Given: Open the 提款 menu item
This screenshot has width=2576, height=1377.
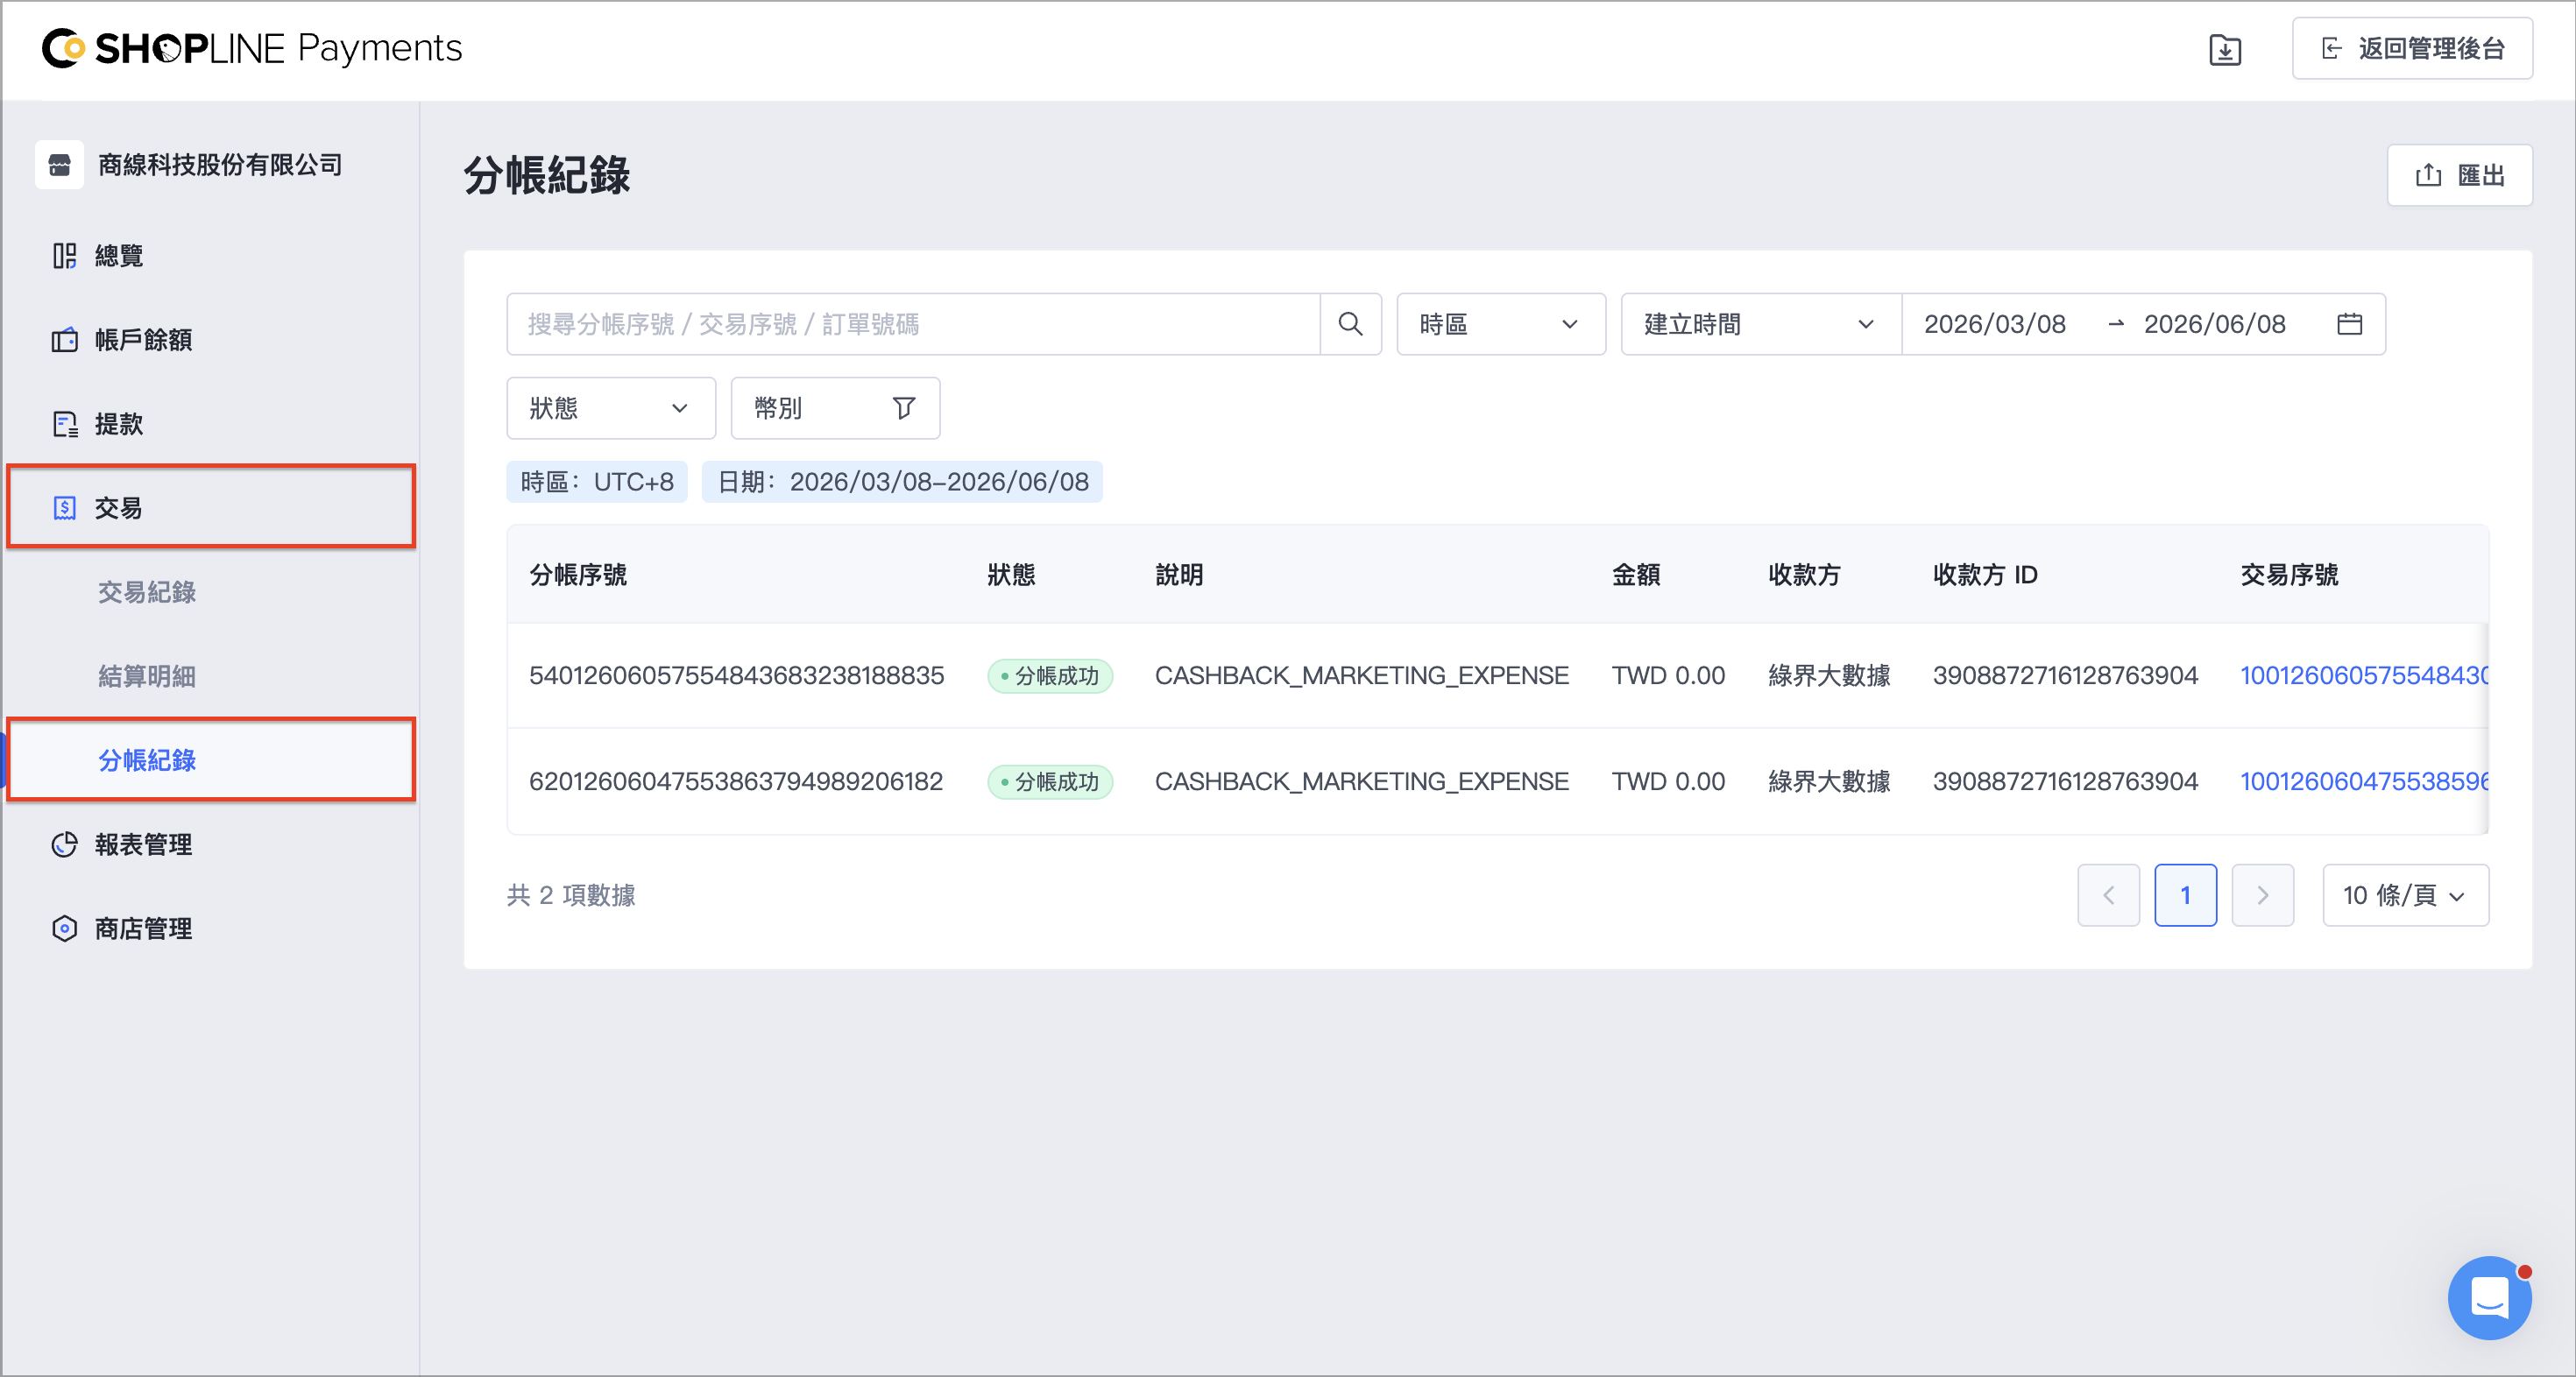Looking at the screenshot, I should (x=210, y=424).
